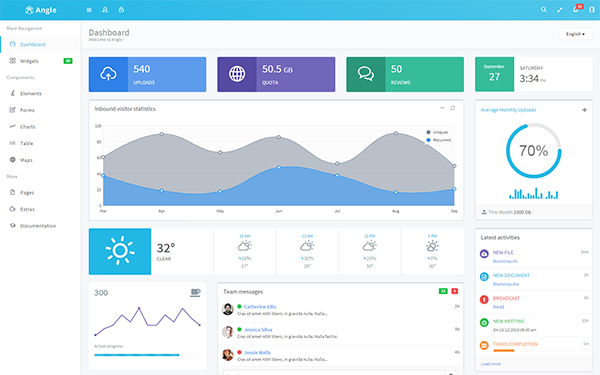Expand Elements in the sidebar

pyautogui.click(x=40, y=93)
